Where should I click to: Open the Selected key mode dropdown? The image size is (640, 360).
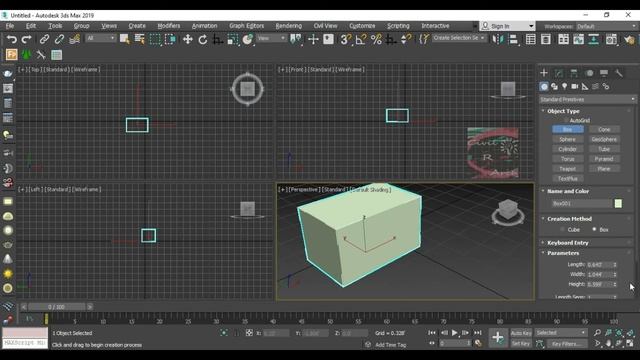point(561,333)
